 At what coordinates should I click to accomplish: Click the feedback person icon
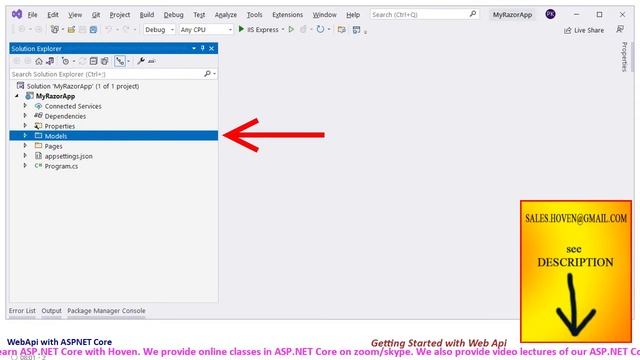pyautogui.click(x=620, y=29)
